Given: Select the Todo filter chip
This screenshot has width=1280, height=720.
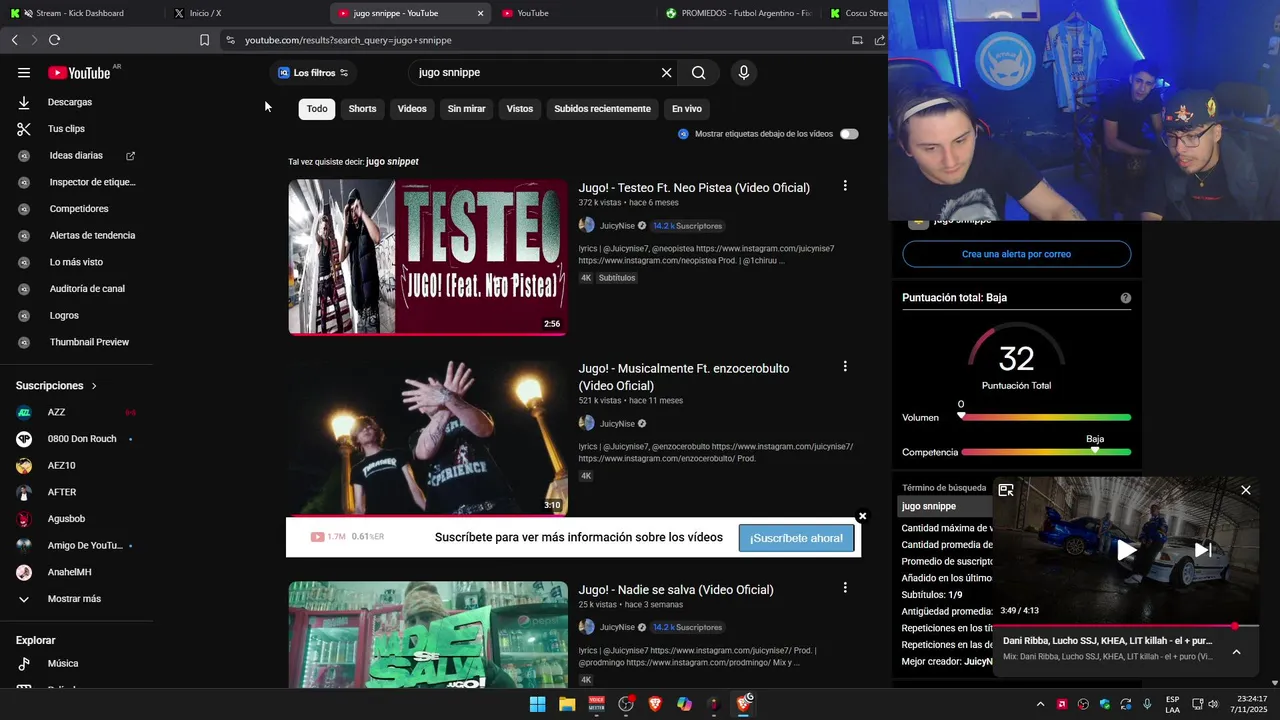Looking at the screenshot, I should 317,109.
